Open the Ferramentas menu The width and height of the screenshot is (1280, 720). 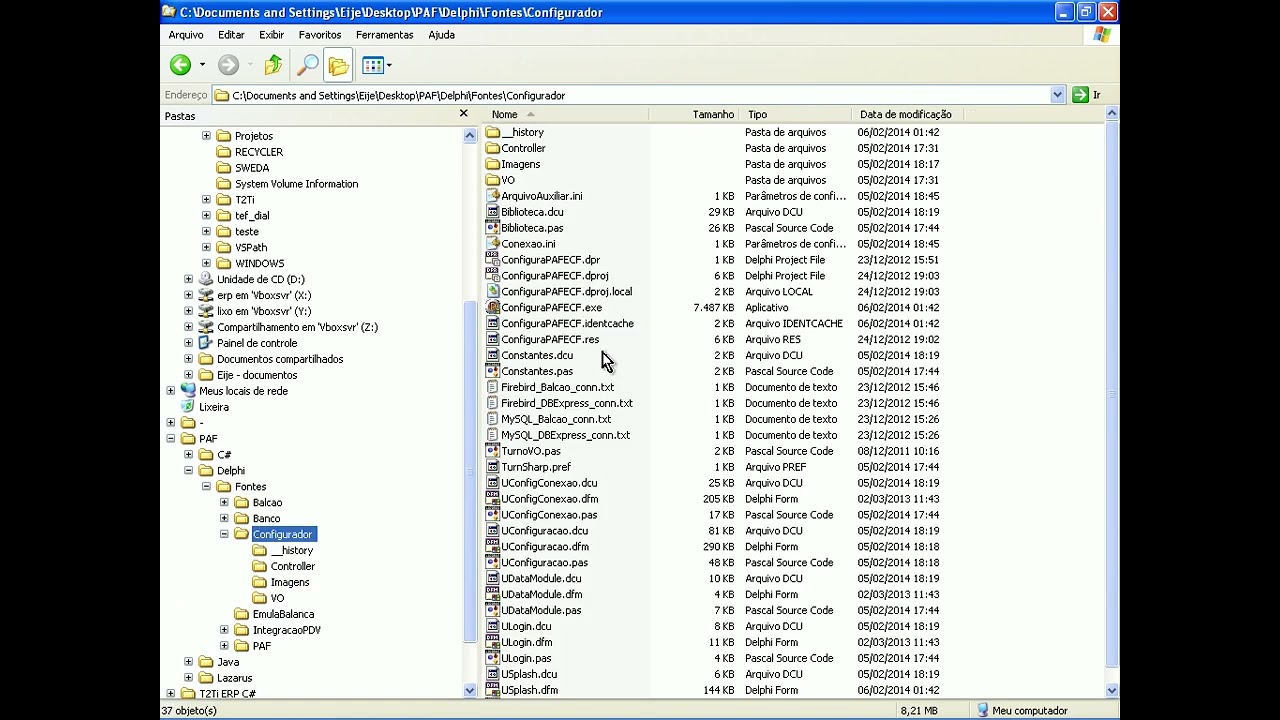[x=384, y=35]
